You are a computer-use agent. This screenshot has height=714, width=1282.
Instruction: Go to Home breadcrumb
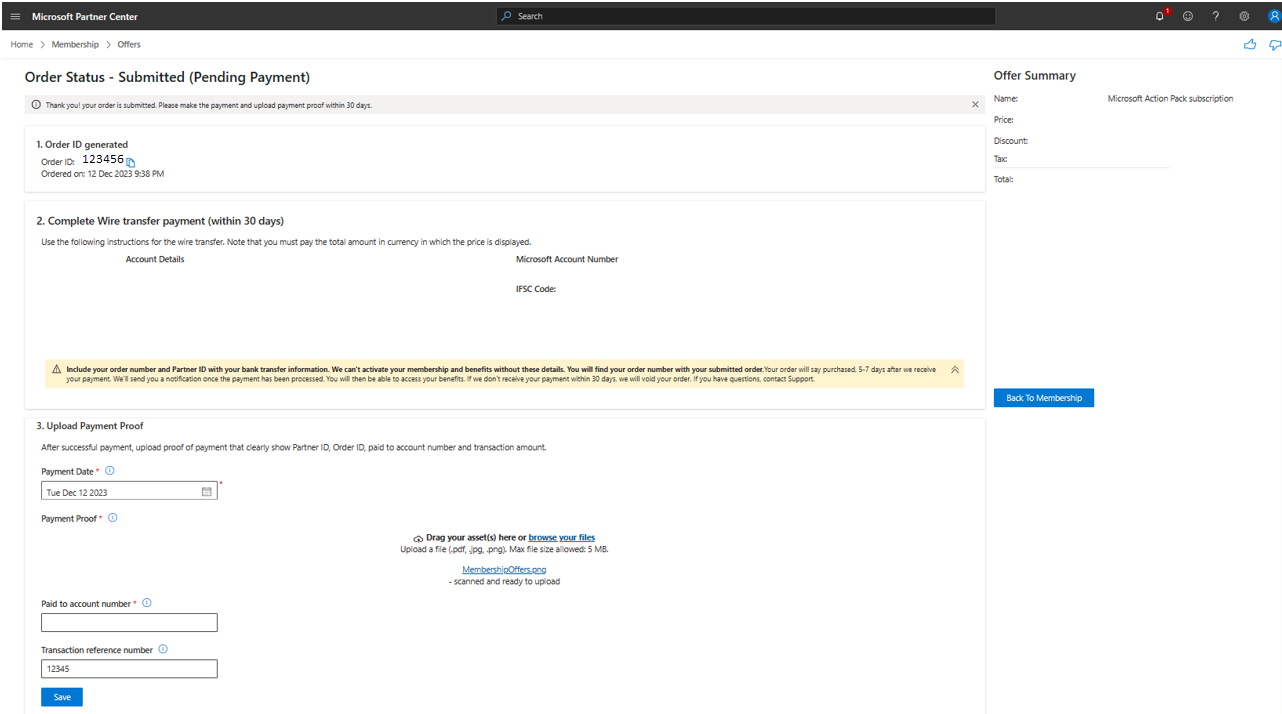click(x=22, y=45)
